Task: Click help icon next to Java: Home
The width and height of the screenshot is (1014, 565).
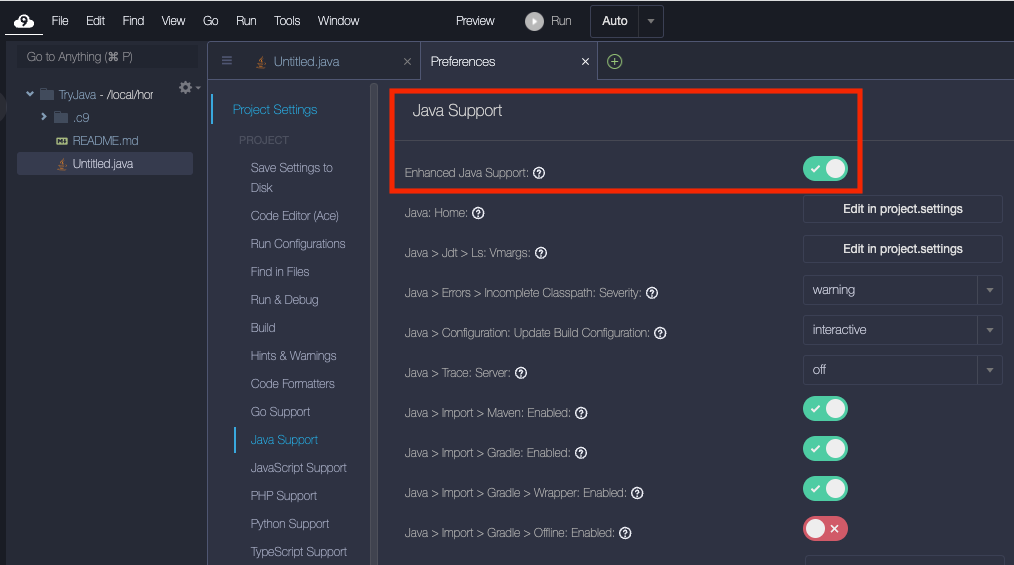Action: tap(478, 213)
